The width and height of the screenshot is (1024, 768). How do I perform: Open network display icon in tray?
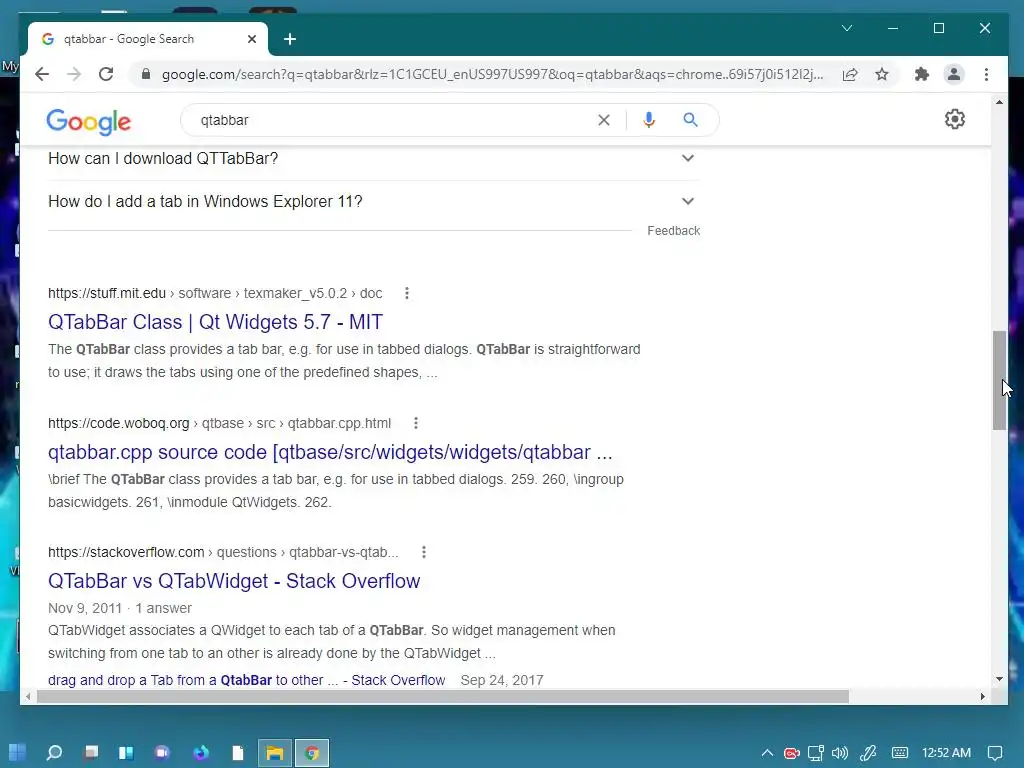click(x=816, y=754)
